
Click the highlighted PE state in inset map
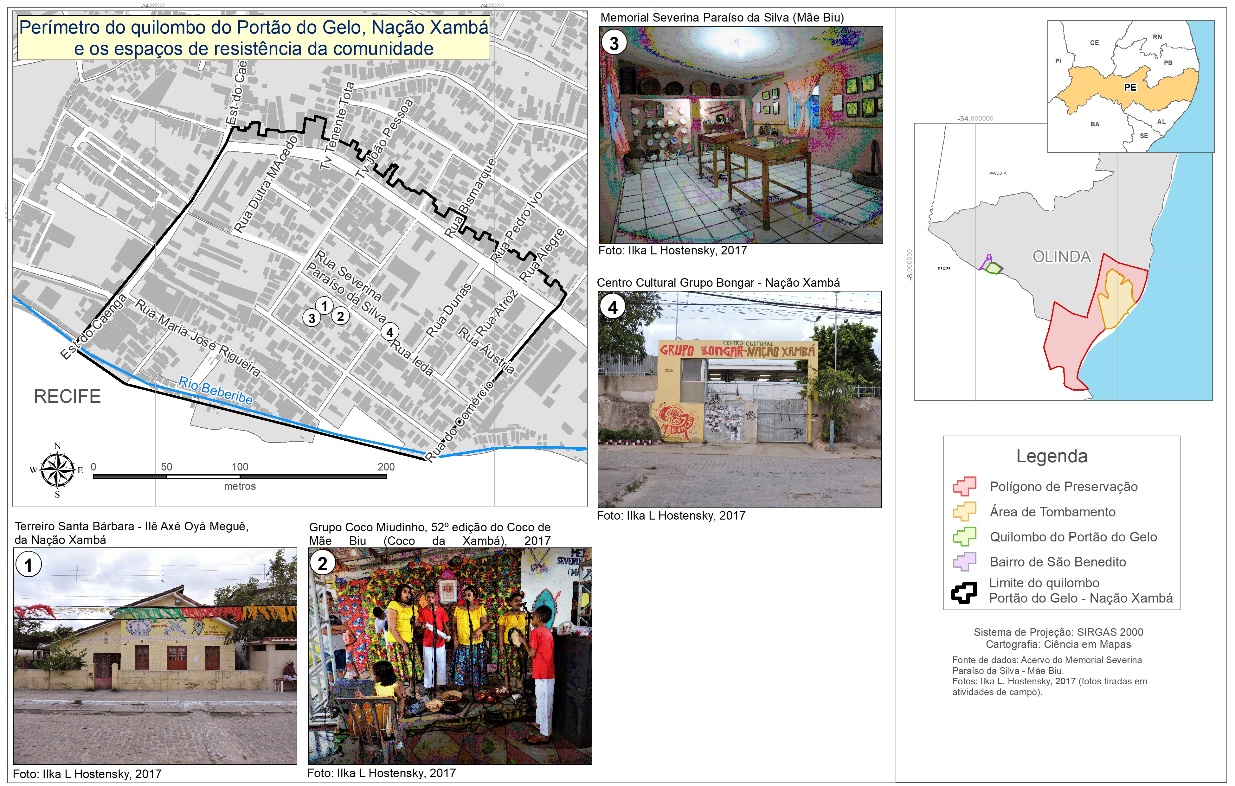click(x=1130, y=86)
